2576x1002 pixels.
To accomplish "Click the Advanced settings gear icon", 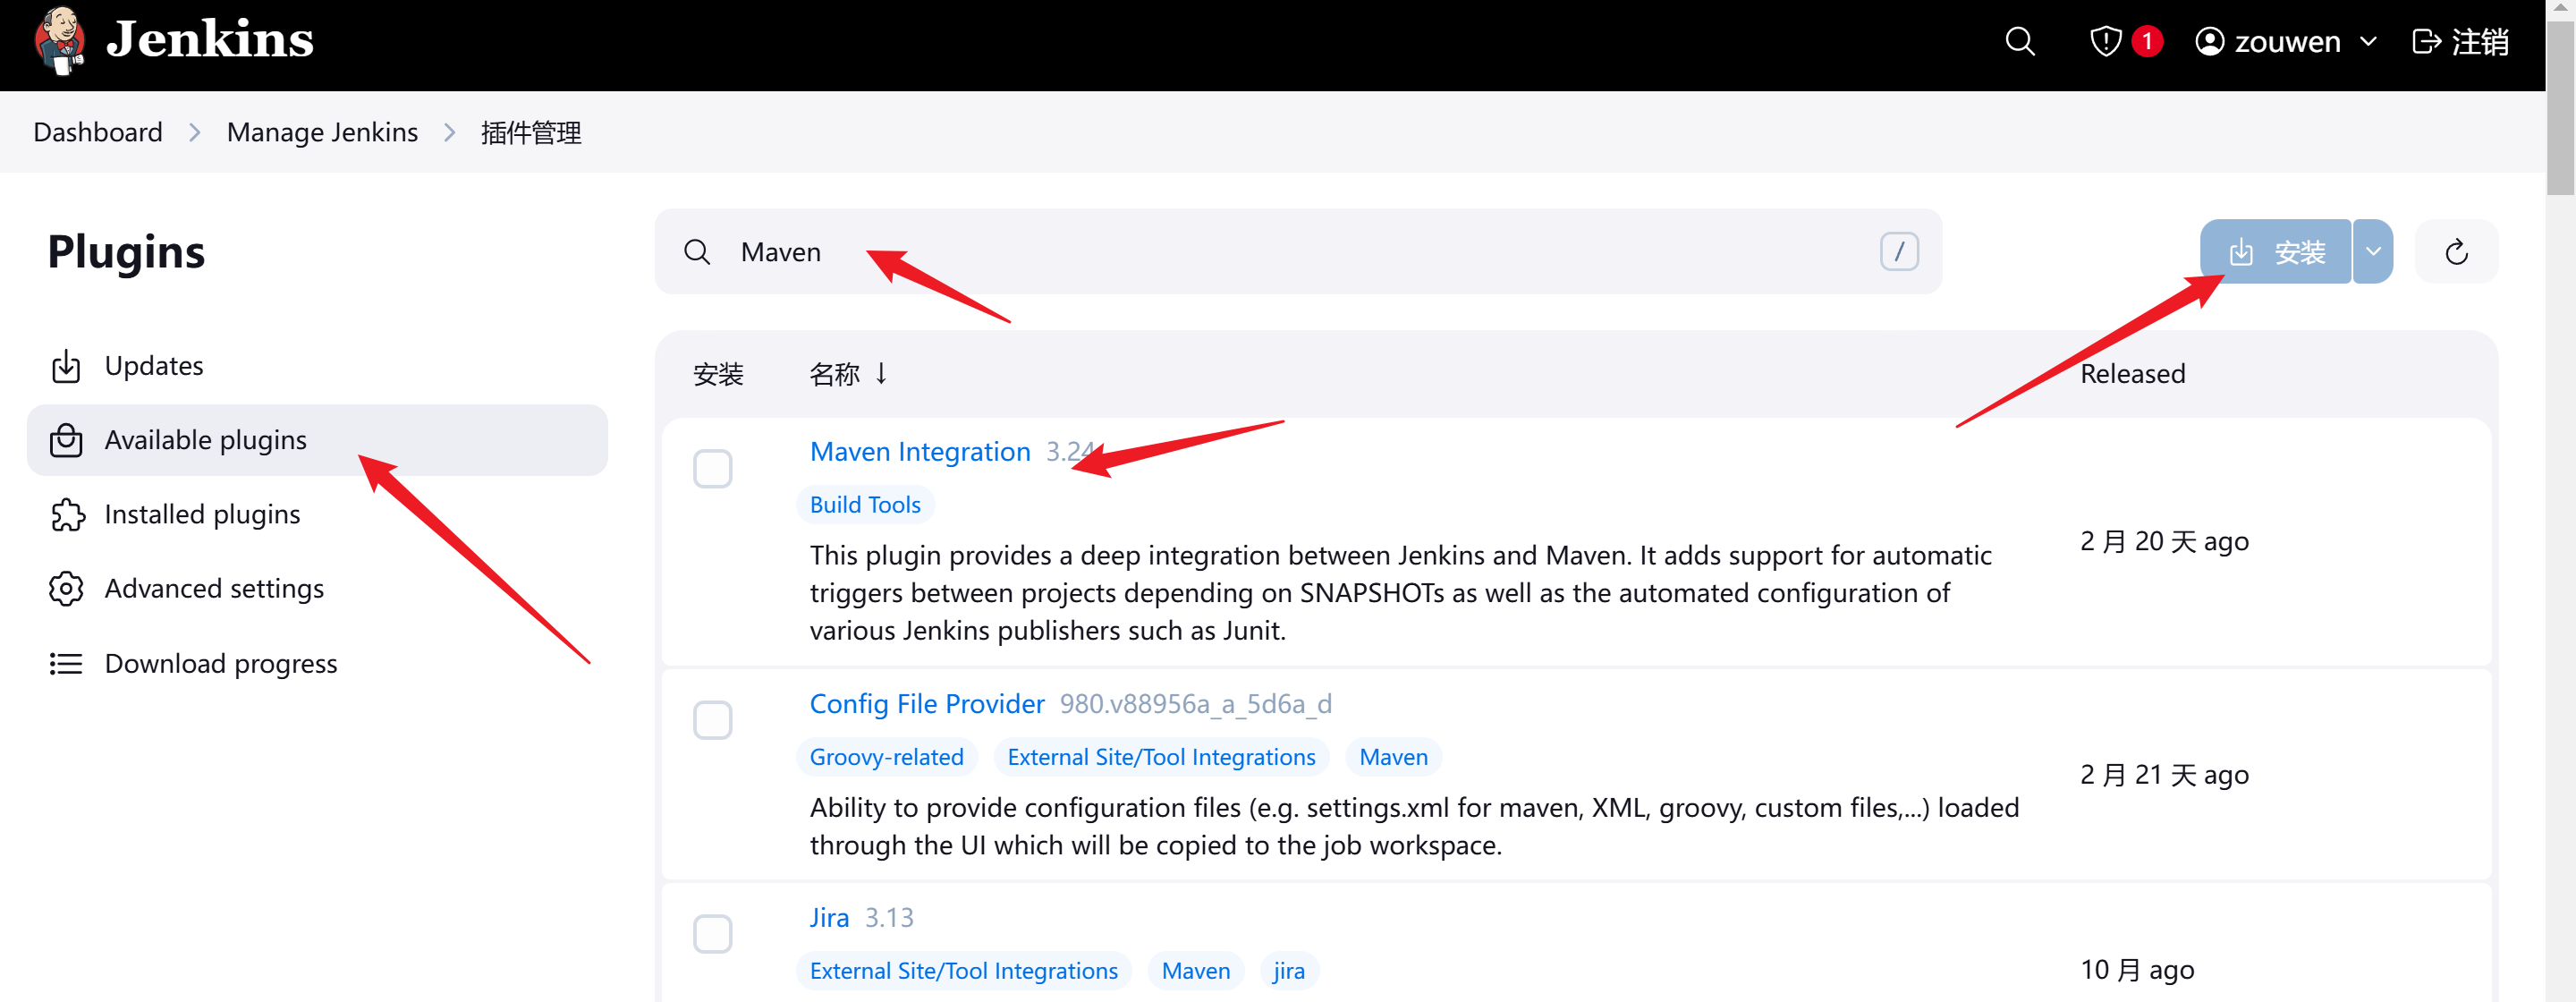I will coord(66,589).
